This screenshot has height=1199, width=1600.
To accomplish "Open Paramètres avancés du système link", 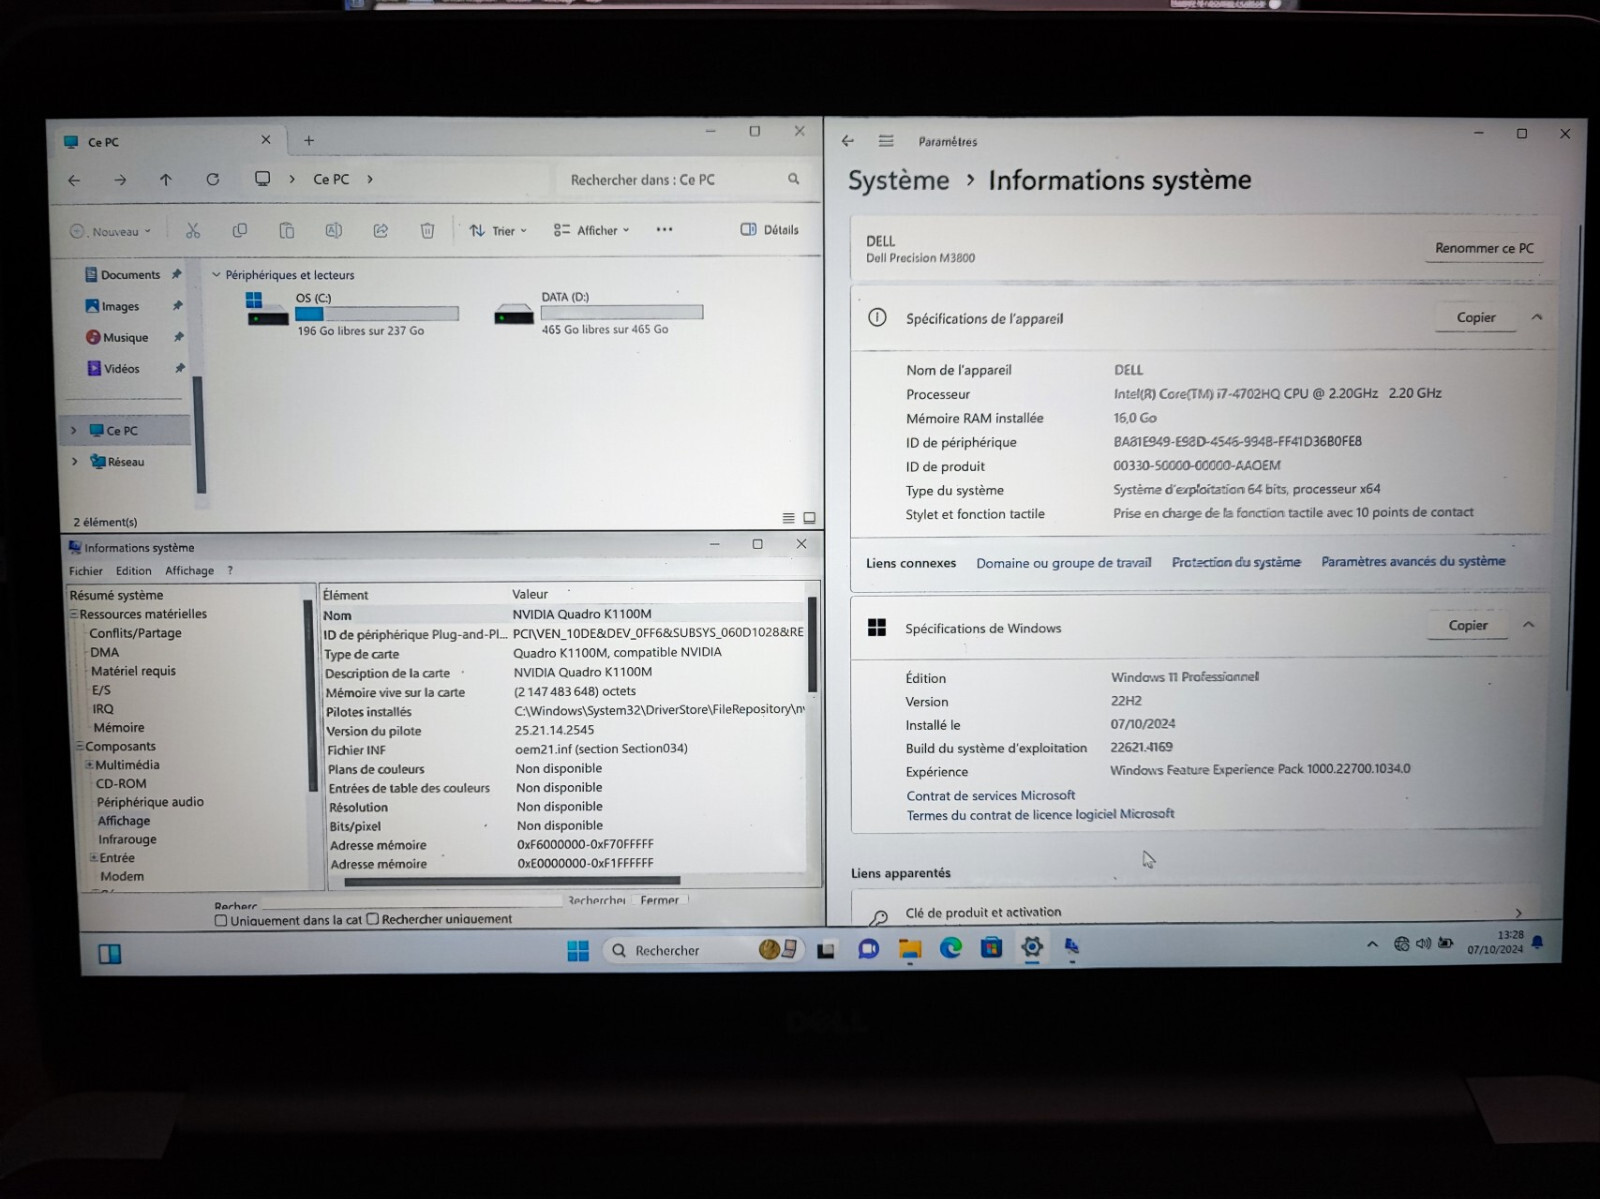I will [x=1413, y=561].
